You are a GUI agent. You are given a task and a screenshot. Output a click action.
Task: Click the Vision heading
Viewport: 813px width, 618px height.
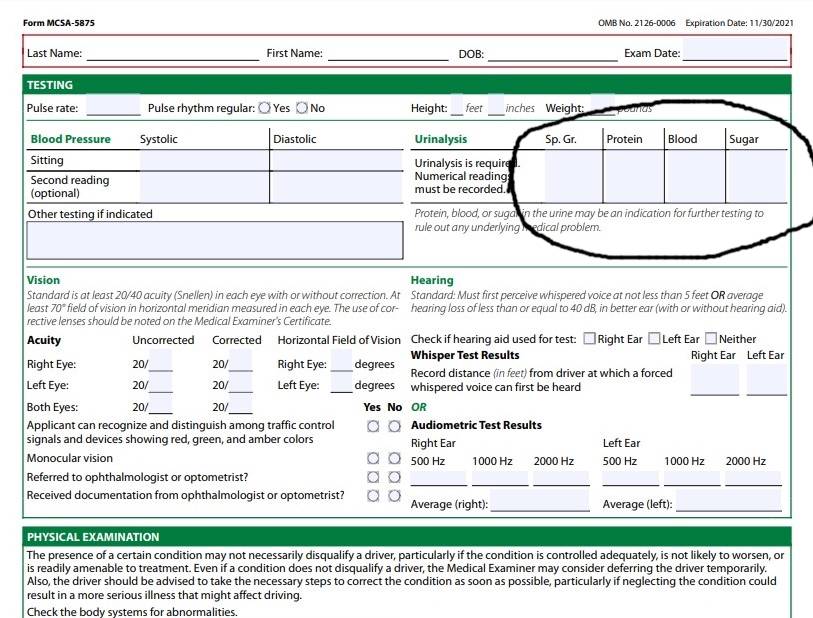click(44, 280)
